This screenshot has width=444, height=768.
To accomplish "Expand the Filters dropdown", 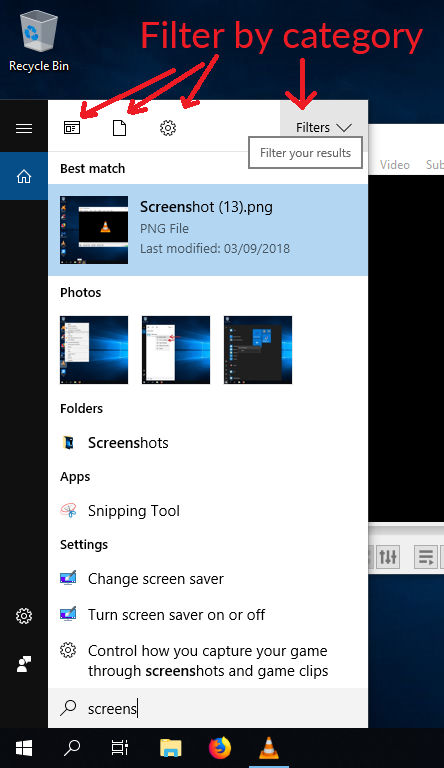I will pos(323,128).
